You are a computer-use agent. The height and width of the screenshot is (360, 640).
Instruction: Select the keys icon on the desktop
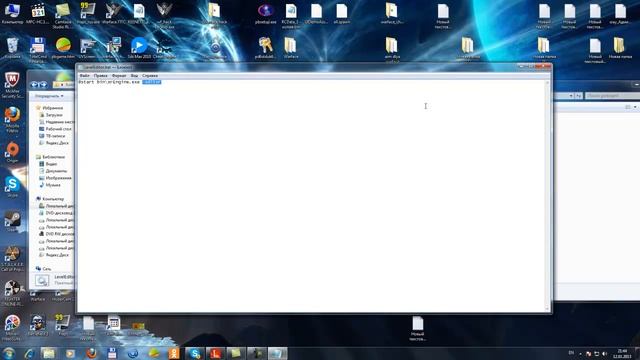point(265,48)
